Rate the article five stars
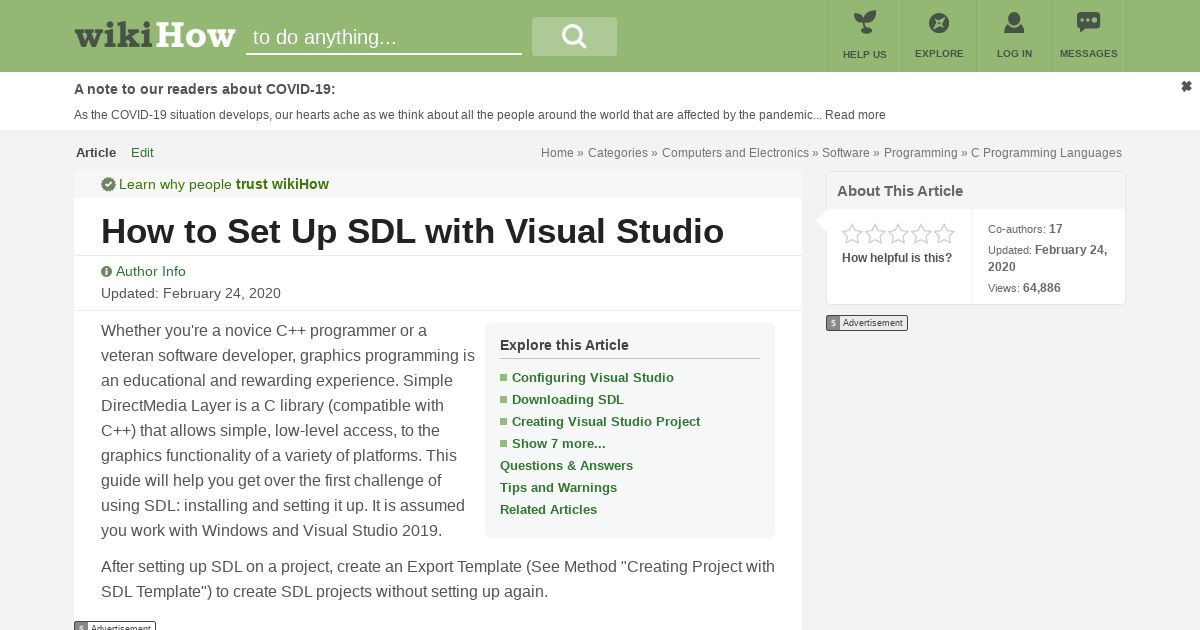The image size is (1200, 630). point(944,234)
